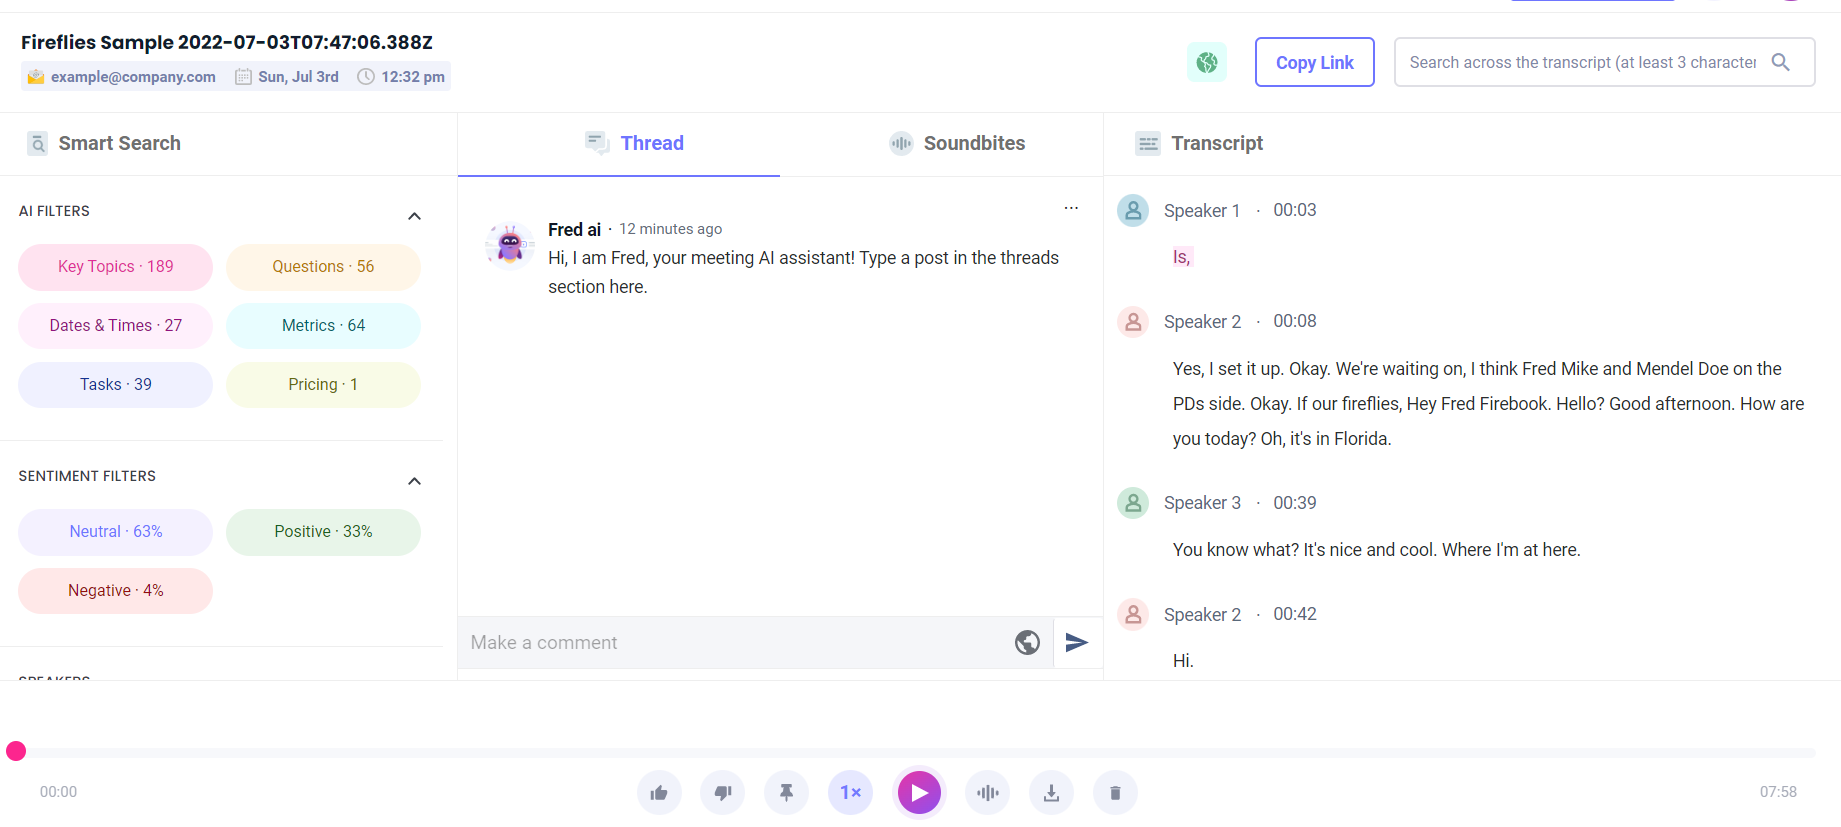Click the thumbs down button

point(723,793)
